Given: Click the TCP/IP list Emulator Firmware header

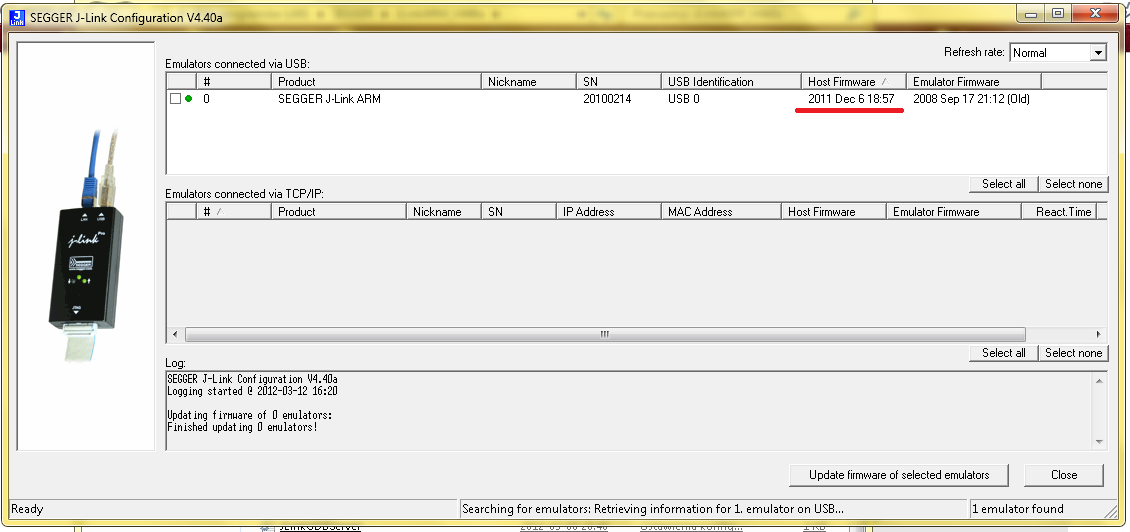Looking at the screenshot, I should click(x=953, y=211).
